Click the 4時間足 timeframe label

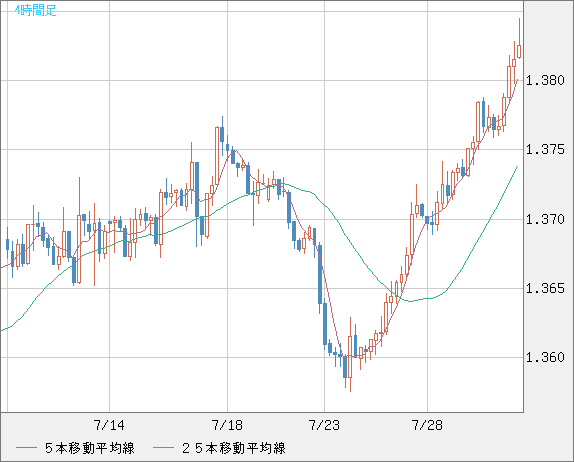(36, 10)
